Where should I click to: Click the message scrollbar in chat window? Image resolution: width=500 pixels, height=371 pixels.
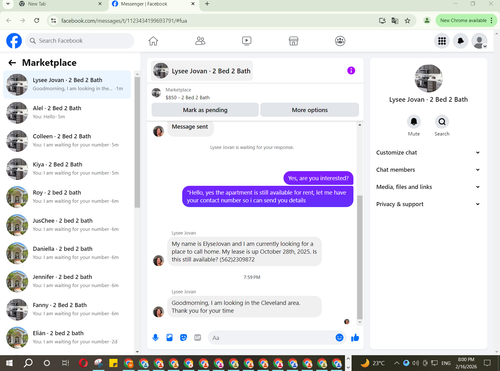tap(360, 257)
